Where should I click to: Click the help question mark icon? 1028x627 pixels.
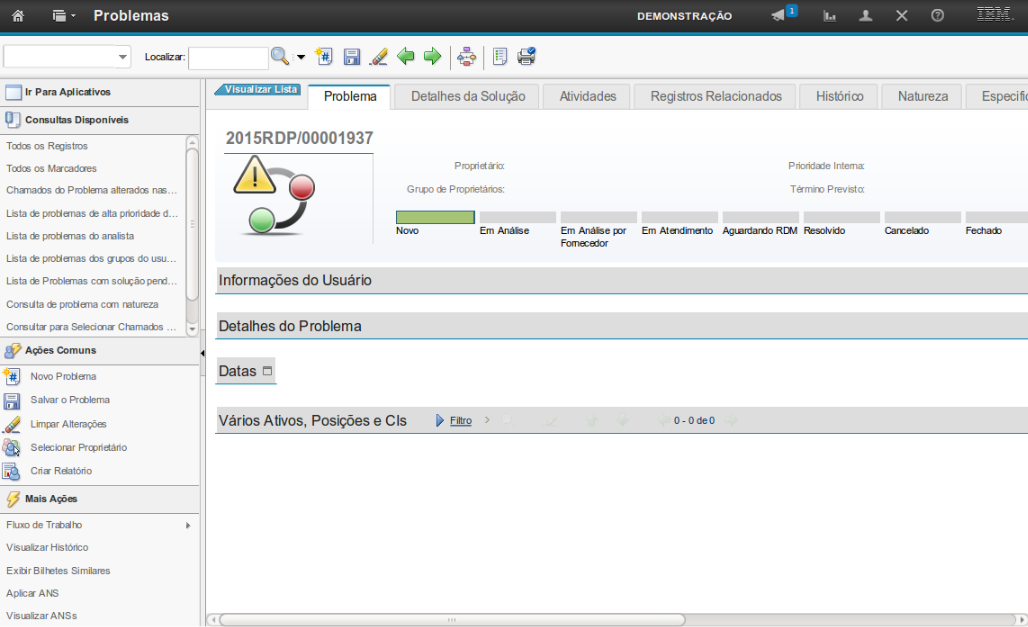[x=937, y=16]
